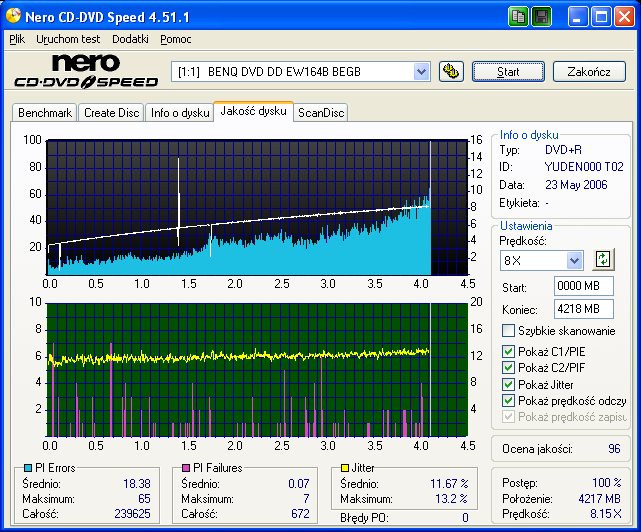Click the Prędkość value 8.15 X
Image resolution: width=641 pixels, height=532 pixels.
tap(606, 514)
